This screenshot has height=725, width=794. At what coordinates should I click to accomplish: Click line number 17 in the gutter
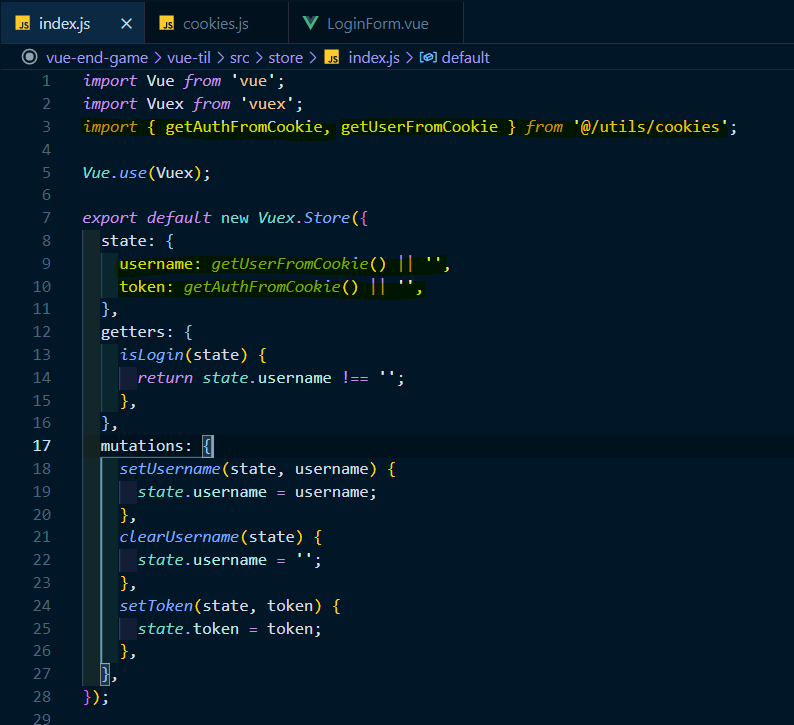click(42, 446)
